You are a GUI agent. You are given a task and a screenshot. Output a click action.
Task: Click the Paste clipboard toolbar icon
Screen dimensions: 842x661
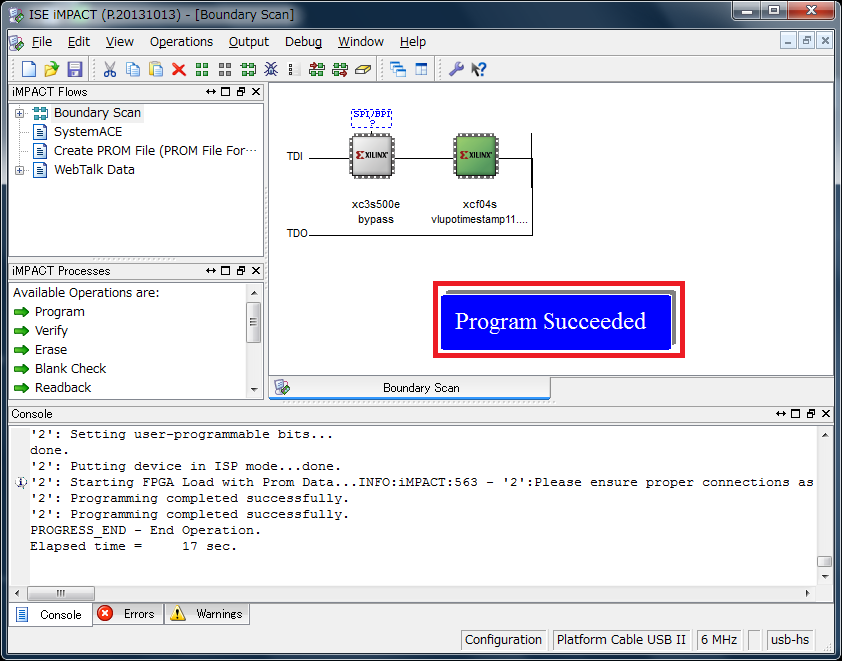tap(156, 69)
